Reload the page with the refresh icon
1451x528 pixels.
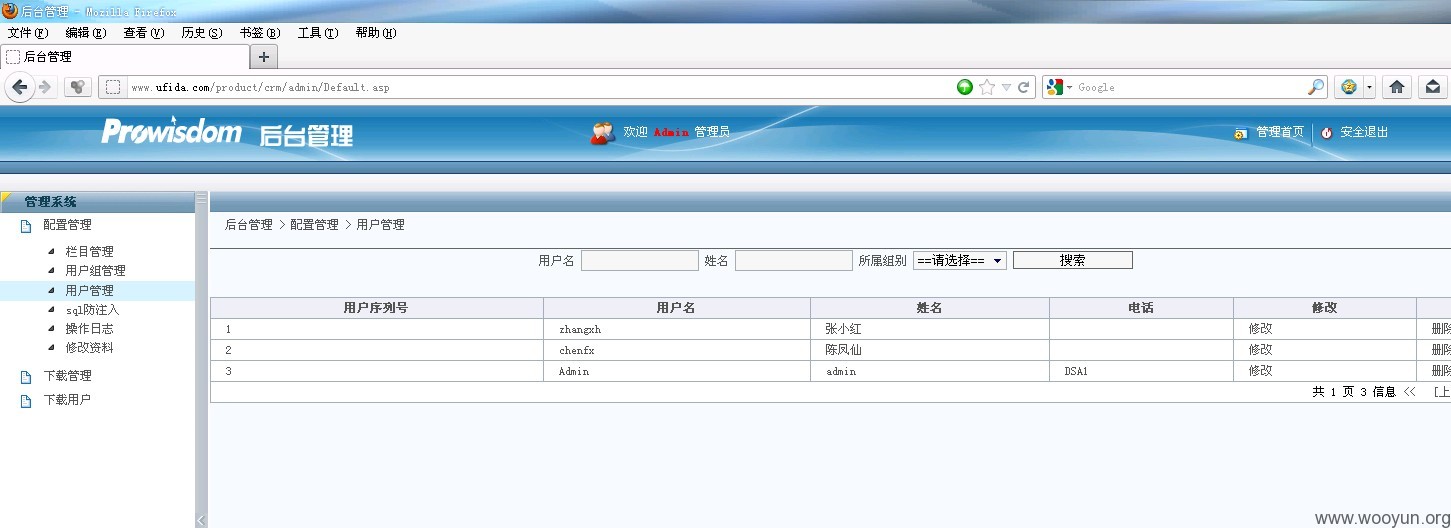pyautogui.click(x=1024, y=87)
